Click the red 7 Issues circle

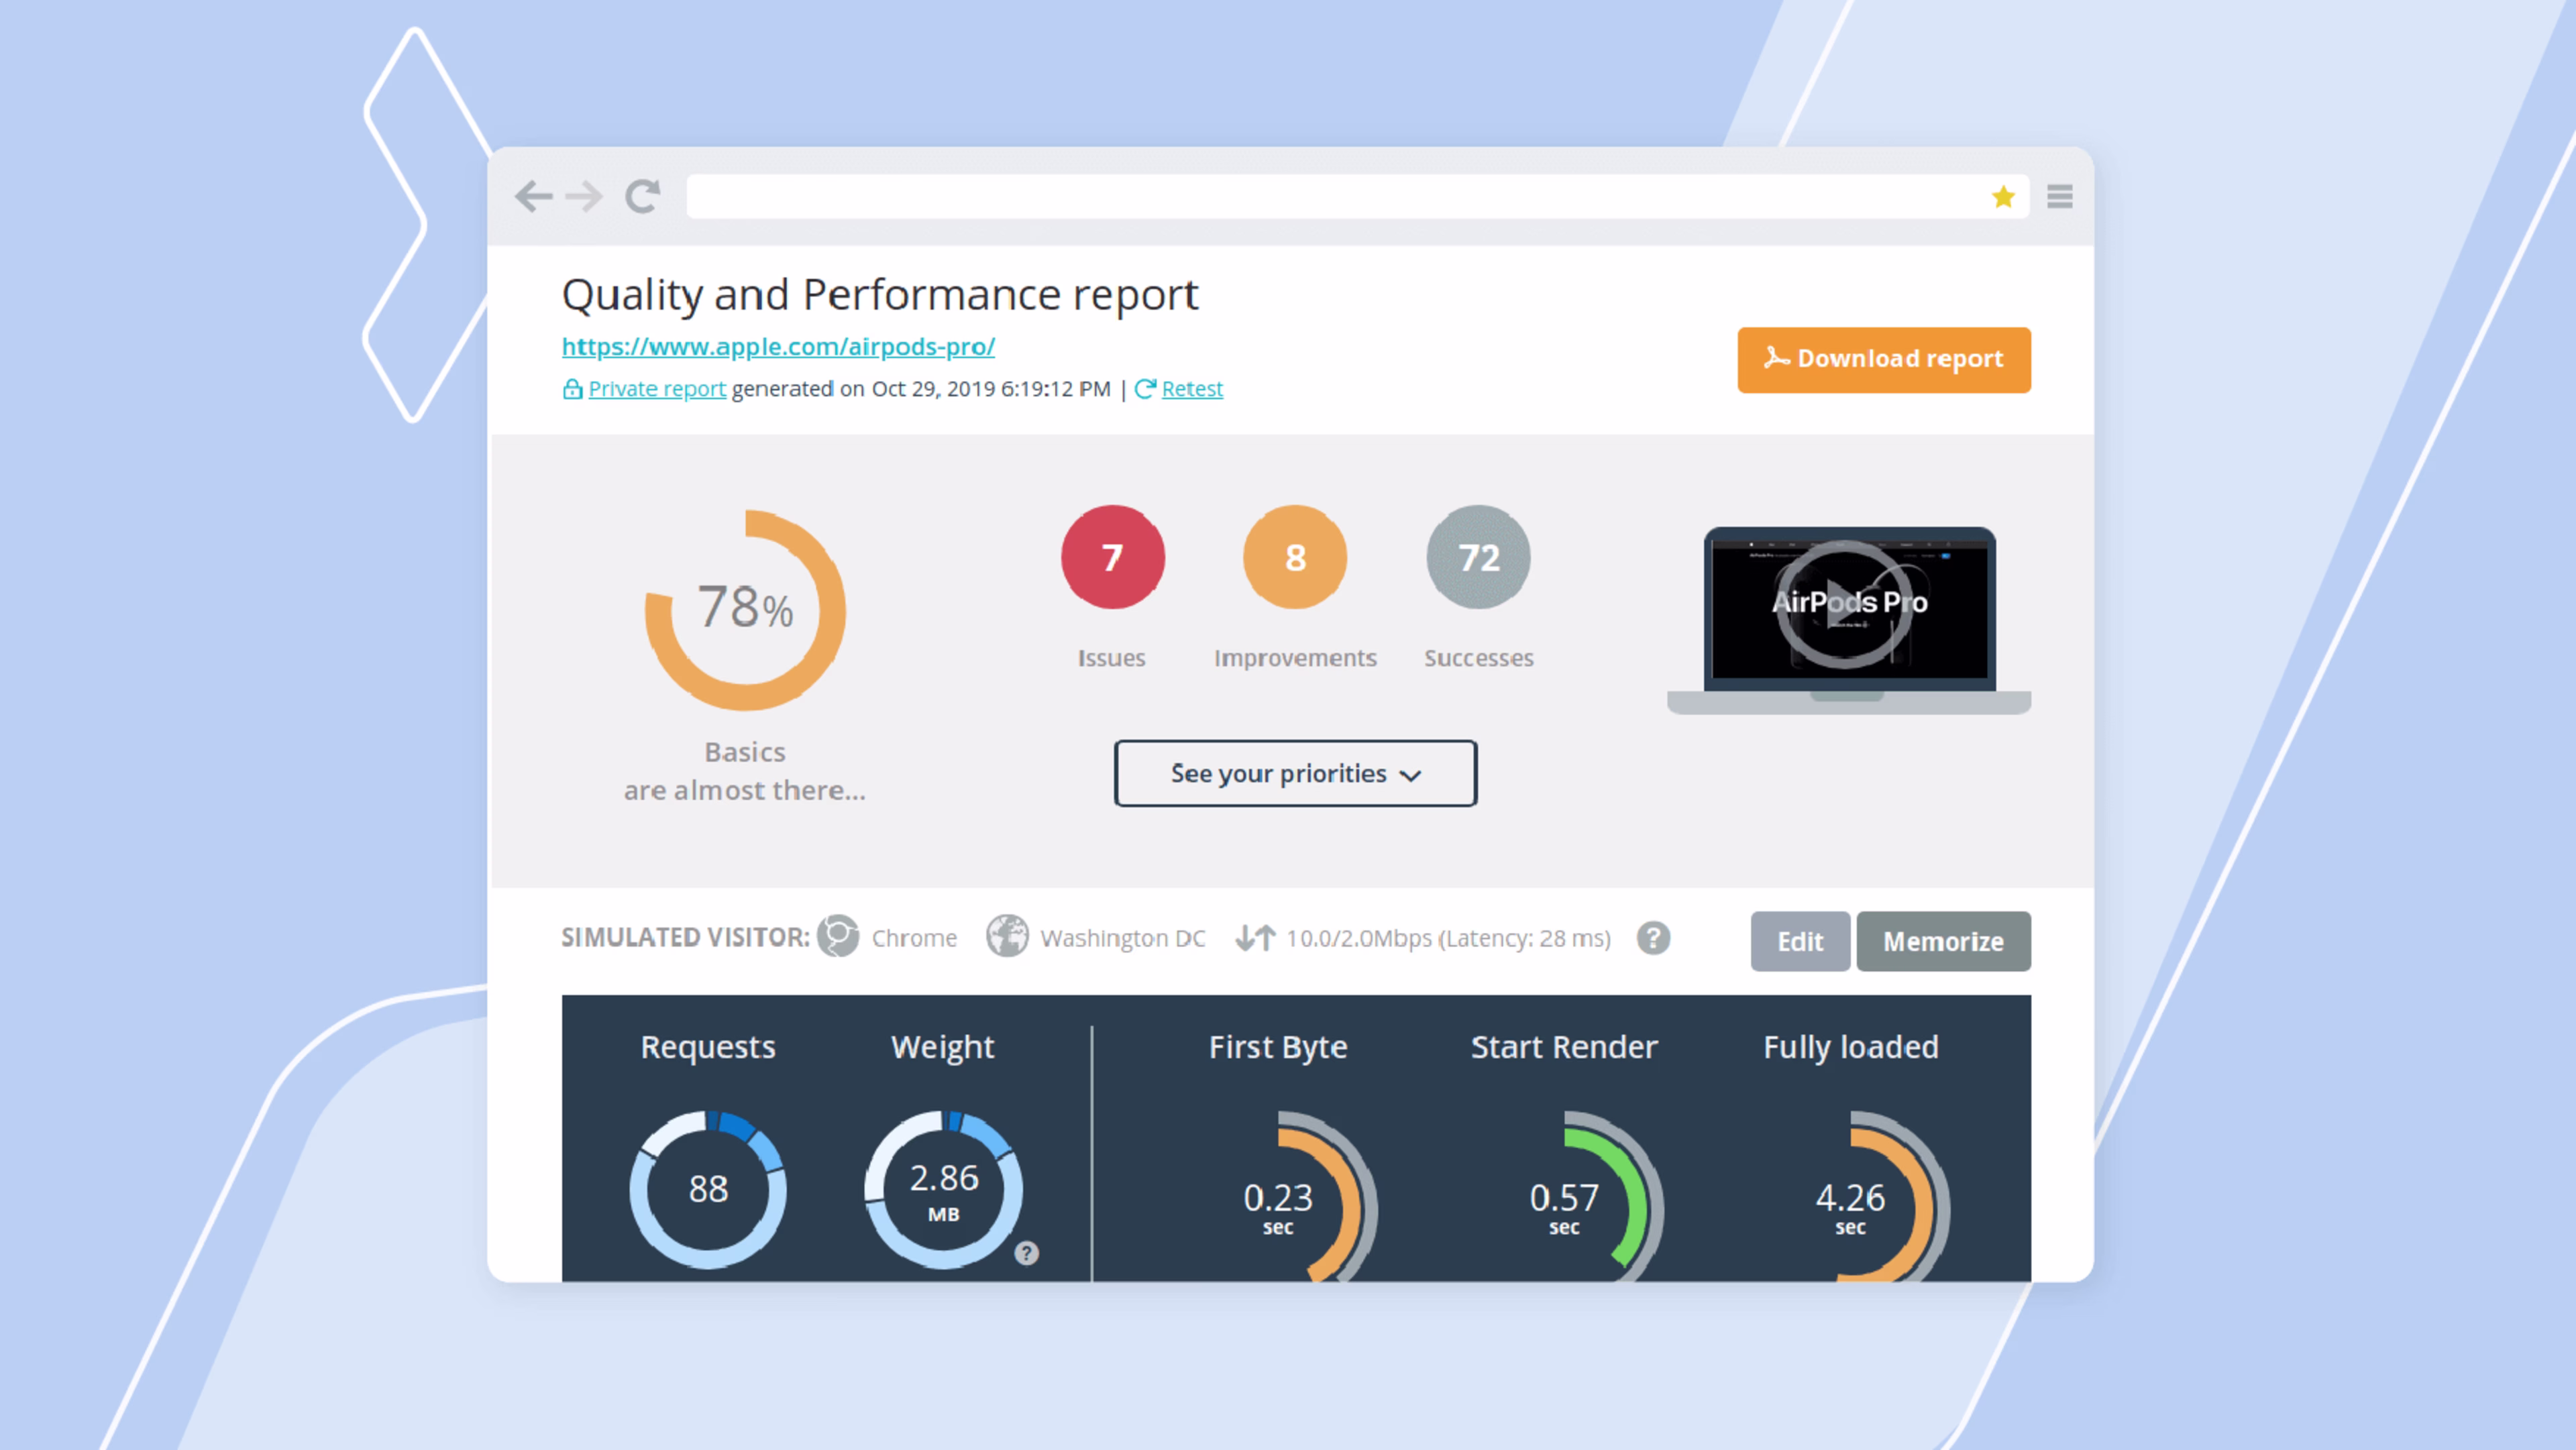(1112, 557)
